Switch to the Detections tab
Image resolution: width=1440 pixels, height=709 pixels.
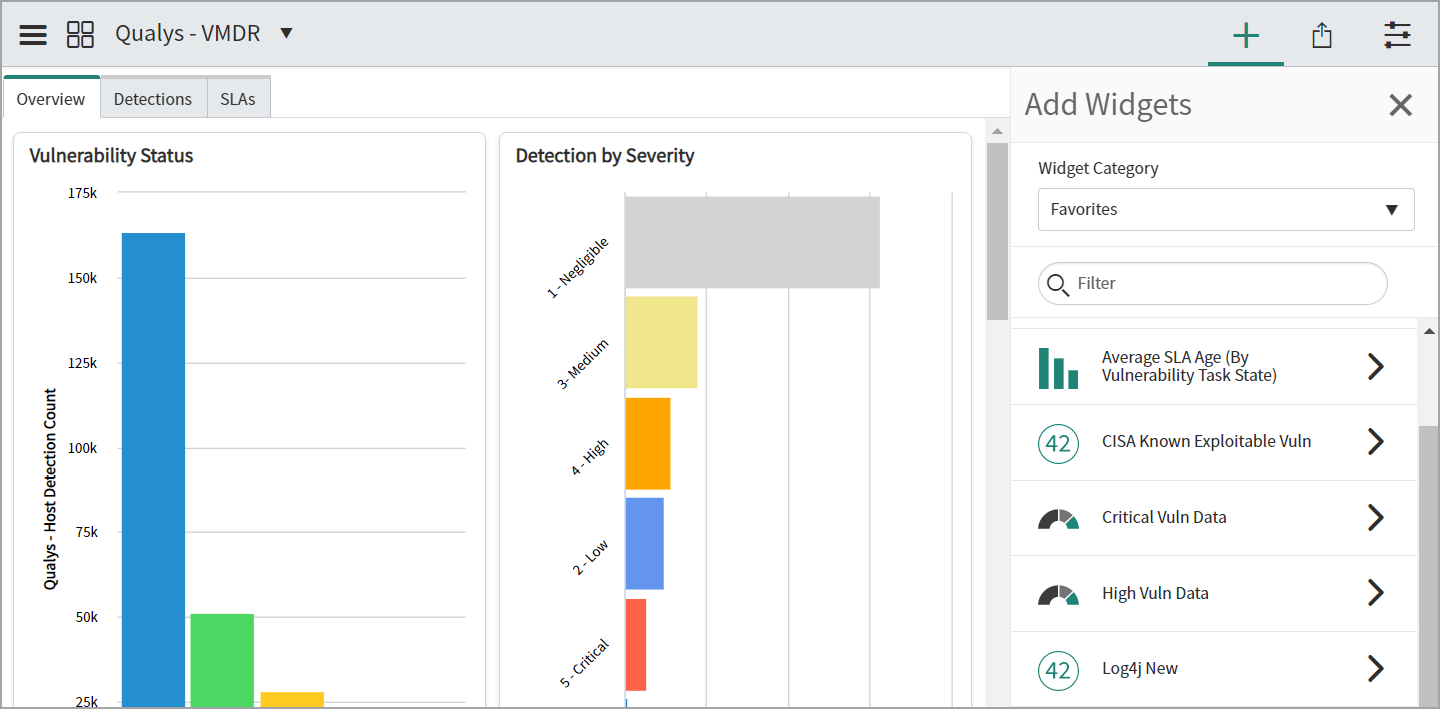(153, 99)
